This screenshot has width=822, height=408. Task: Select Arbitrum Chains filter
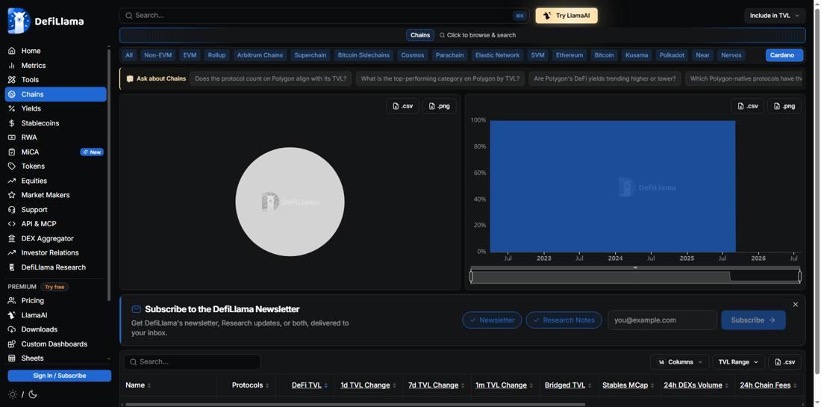pos(260,55)
